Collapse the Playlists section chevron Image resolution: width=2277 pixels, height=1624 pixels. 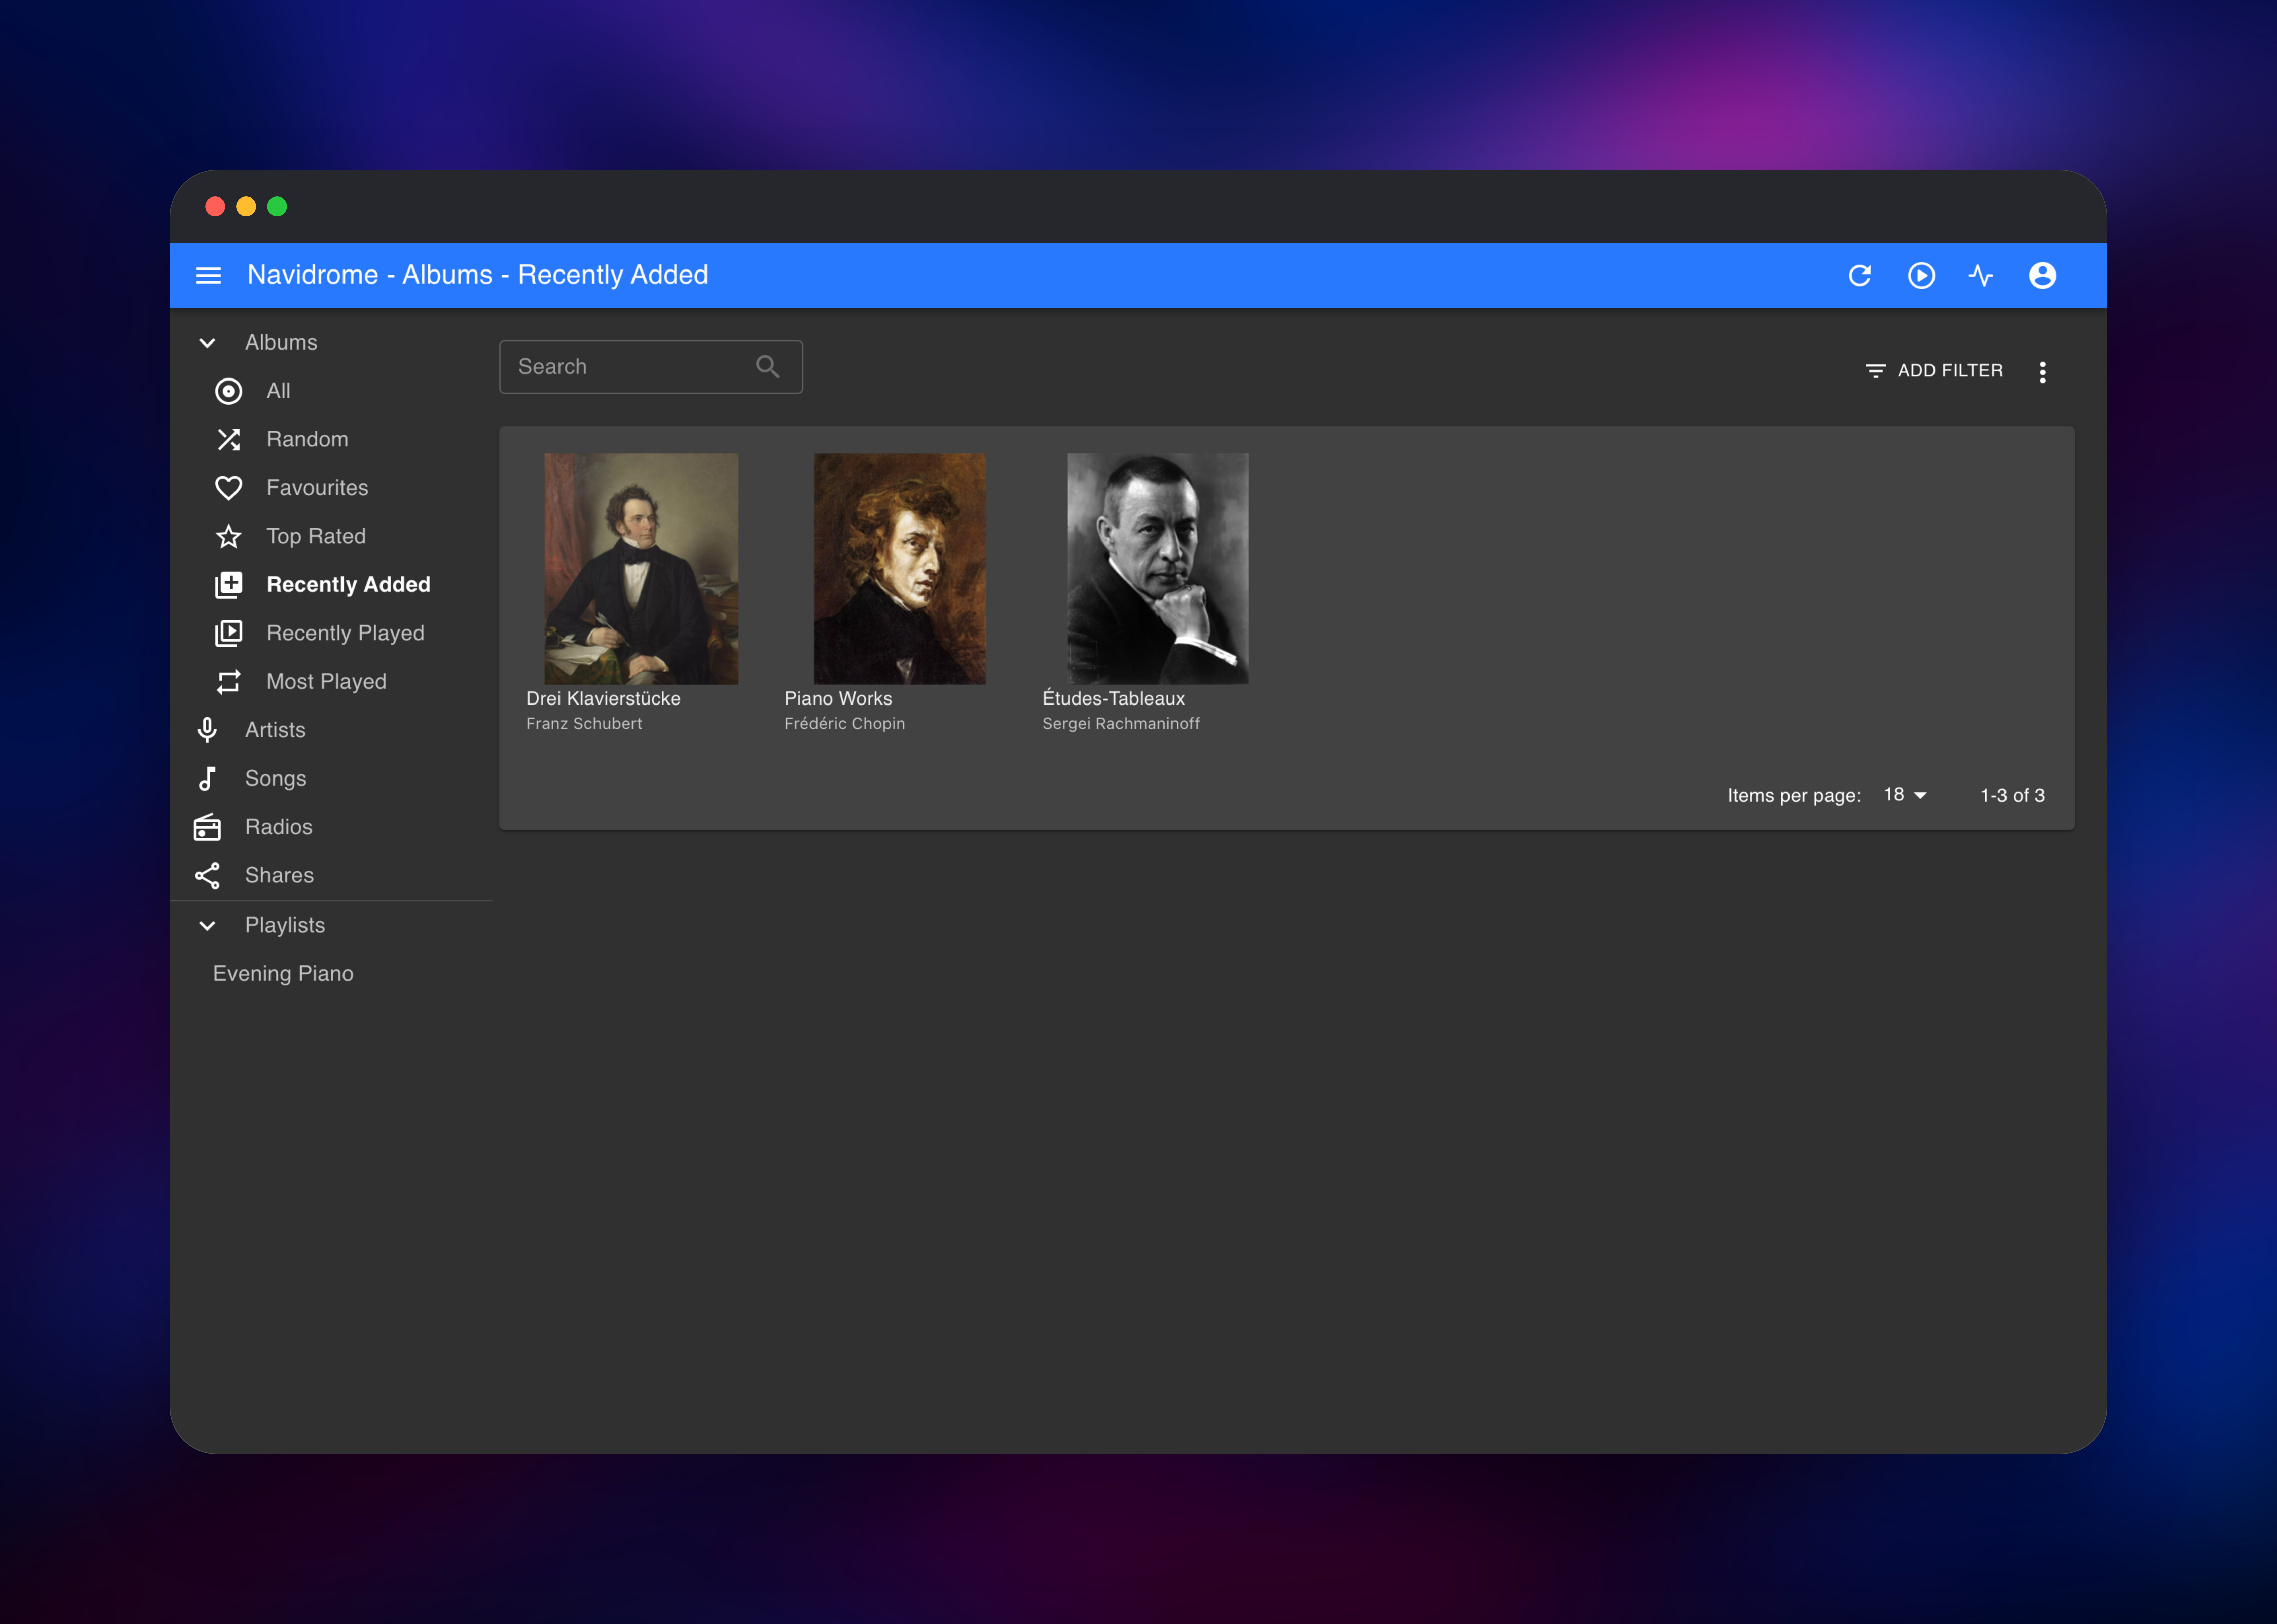207,926
